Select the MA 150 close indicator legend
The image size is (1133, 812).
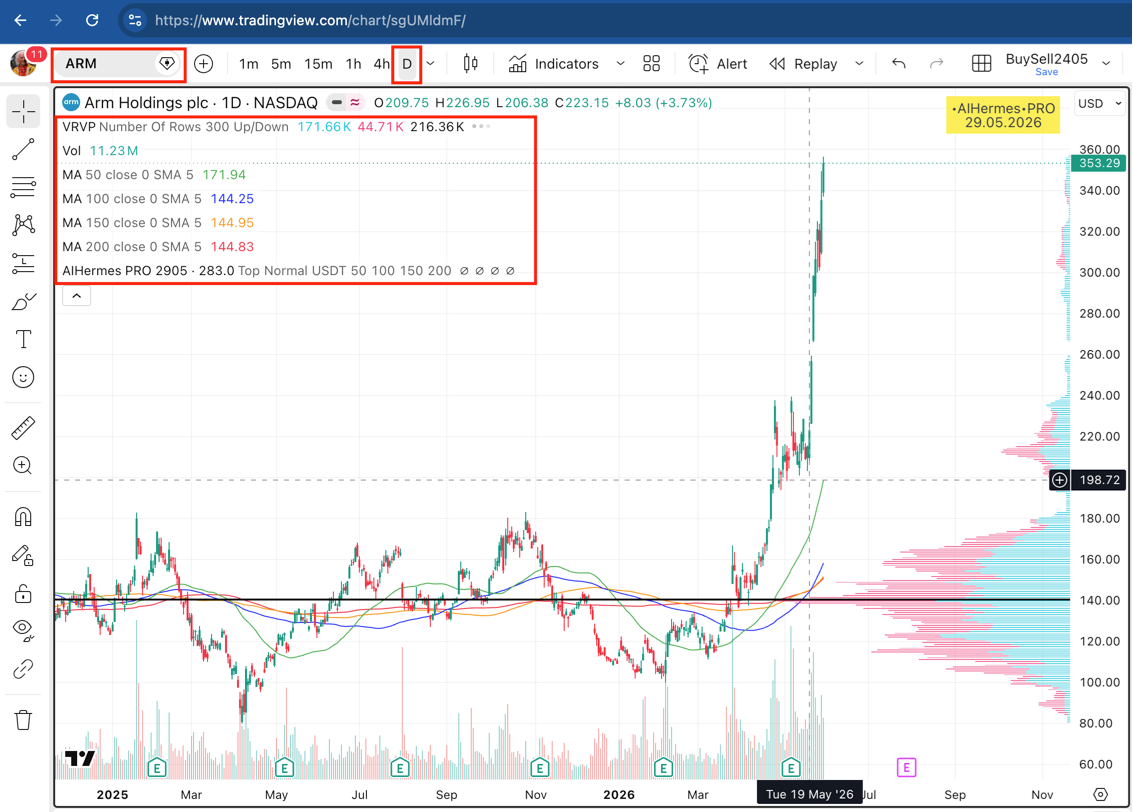coord(158,223)
